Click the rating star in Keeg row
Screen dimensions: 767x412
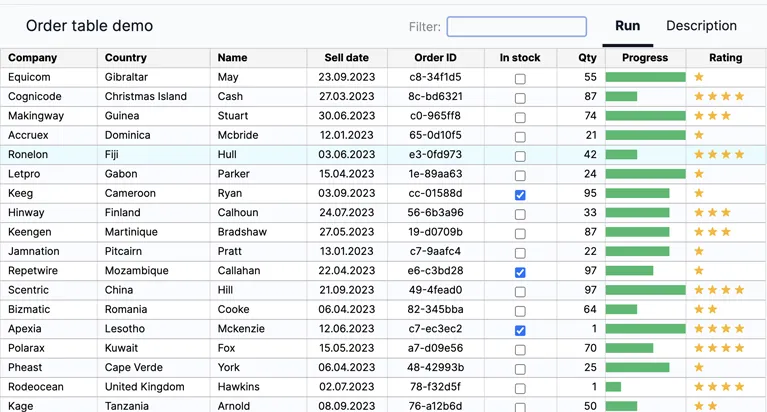[x=699, y=193]
